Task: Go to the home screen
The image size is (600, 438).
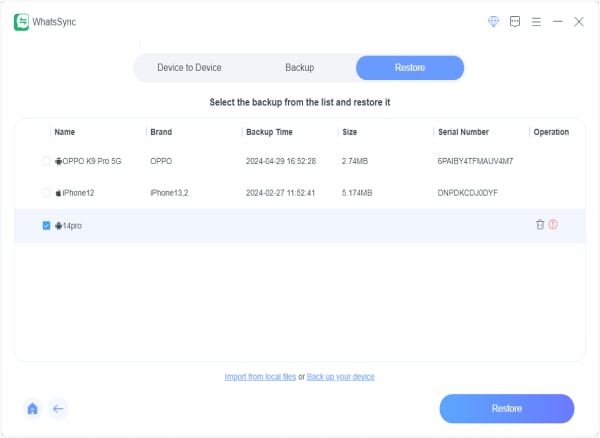Action: click(x=33, y=409)
